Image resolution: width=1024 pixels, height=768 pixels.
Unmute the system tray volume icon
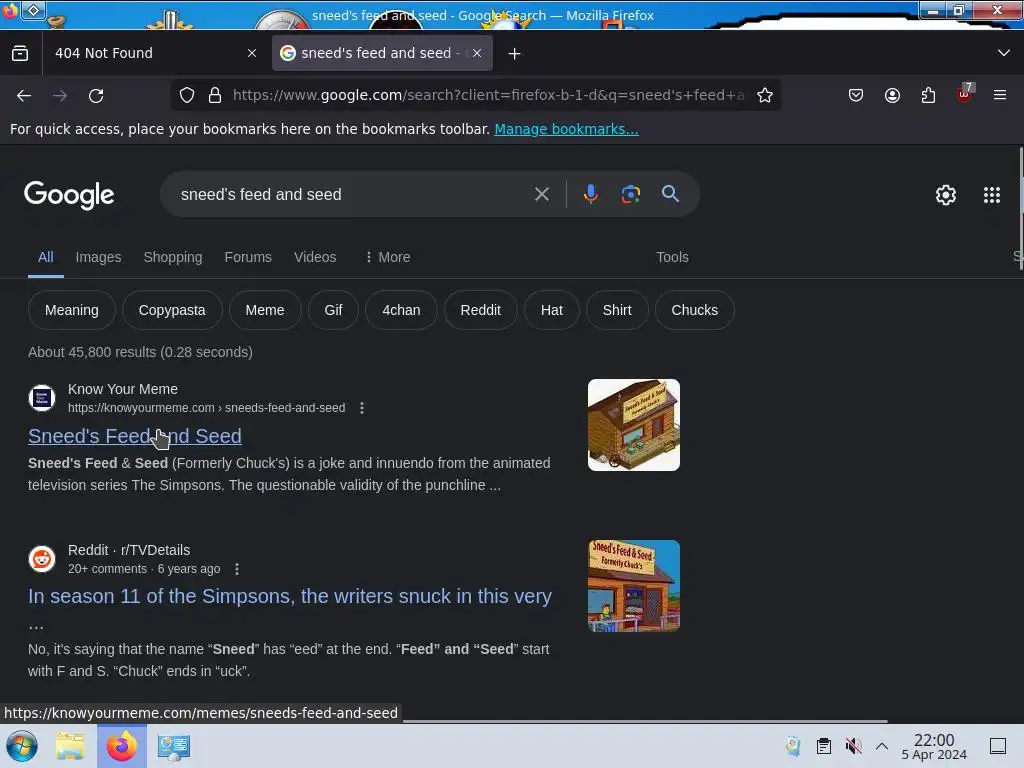(x=853, y=746)
